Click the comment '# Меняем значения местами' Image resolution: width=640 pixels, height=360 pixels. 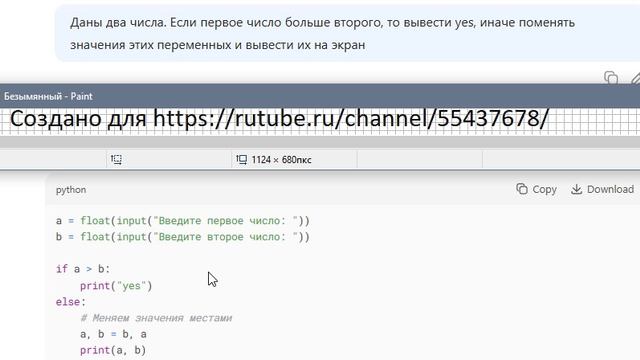pyautogui.click(x=156, y=318)
